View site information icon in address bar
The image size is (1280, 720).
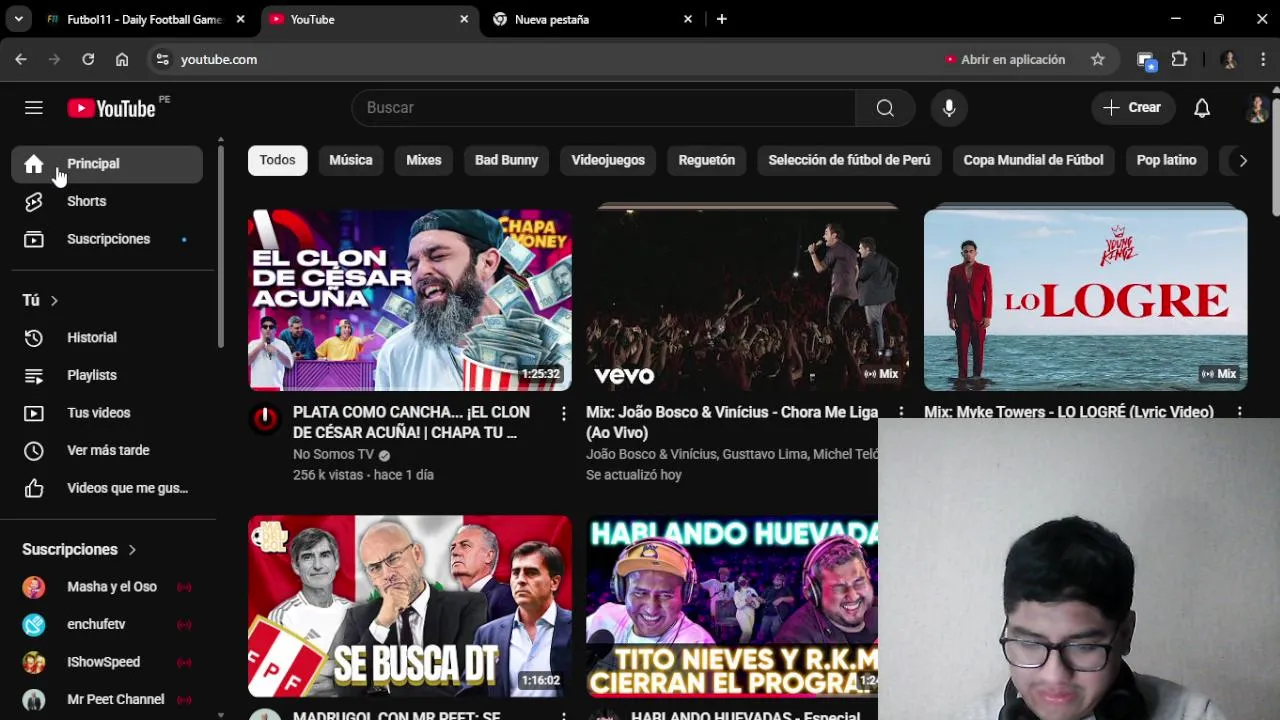pyautogui.click(x=163, y=60)
